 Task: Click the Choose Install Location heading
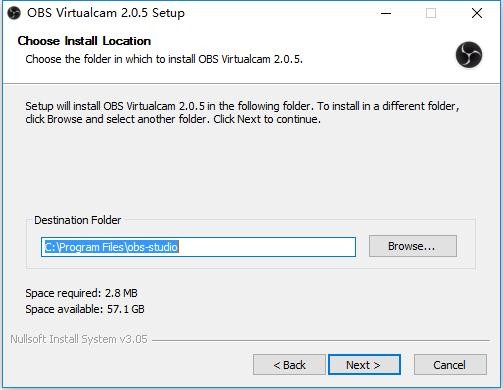click(84, 41)
